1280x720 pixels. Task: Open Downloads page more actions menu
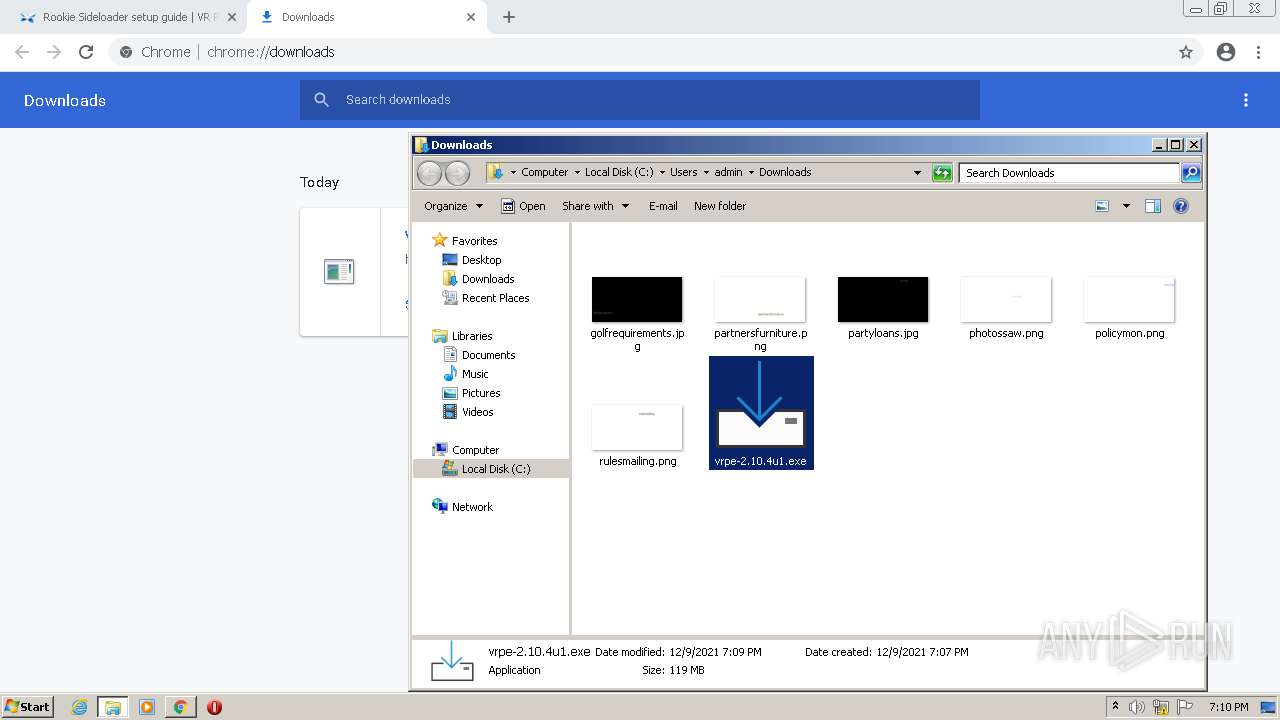(1246, 100)
